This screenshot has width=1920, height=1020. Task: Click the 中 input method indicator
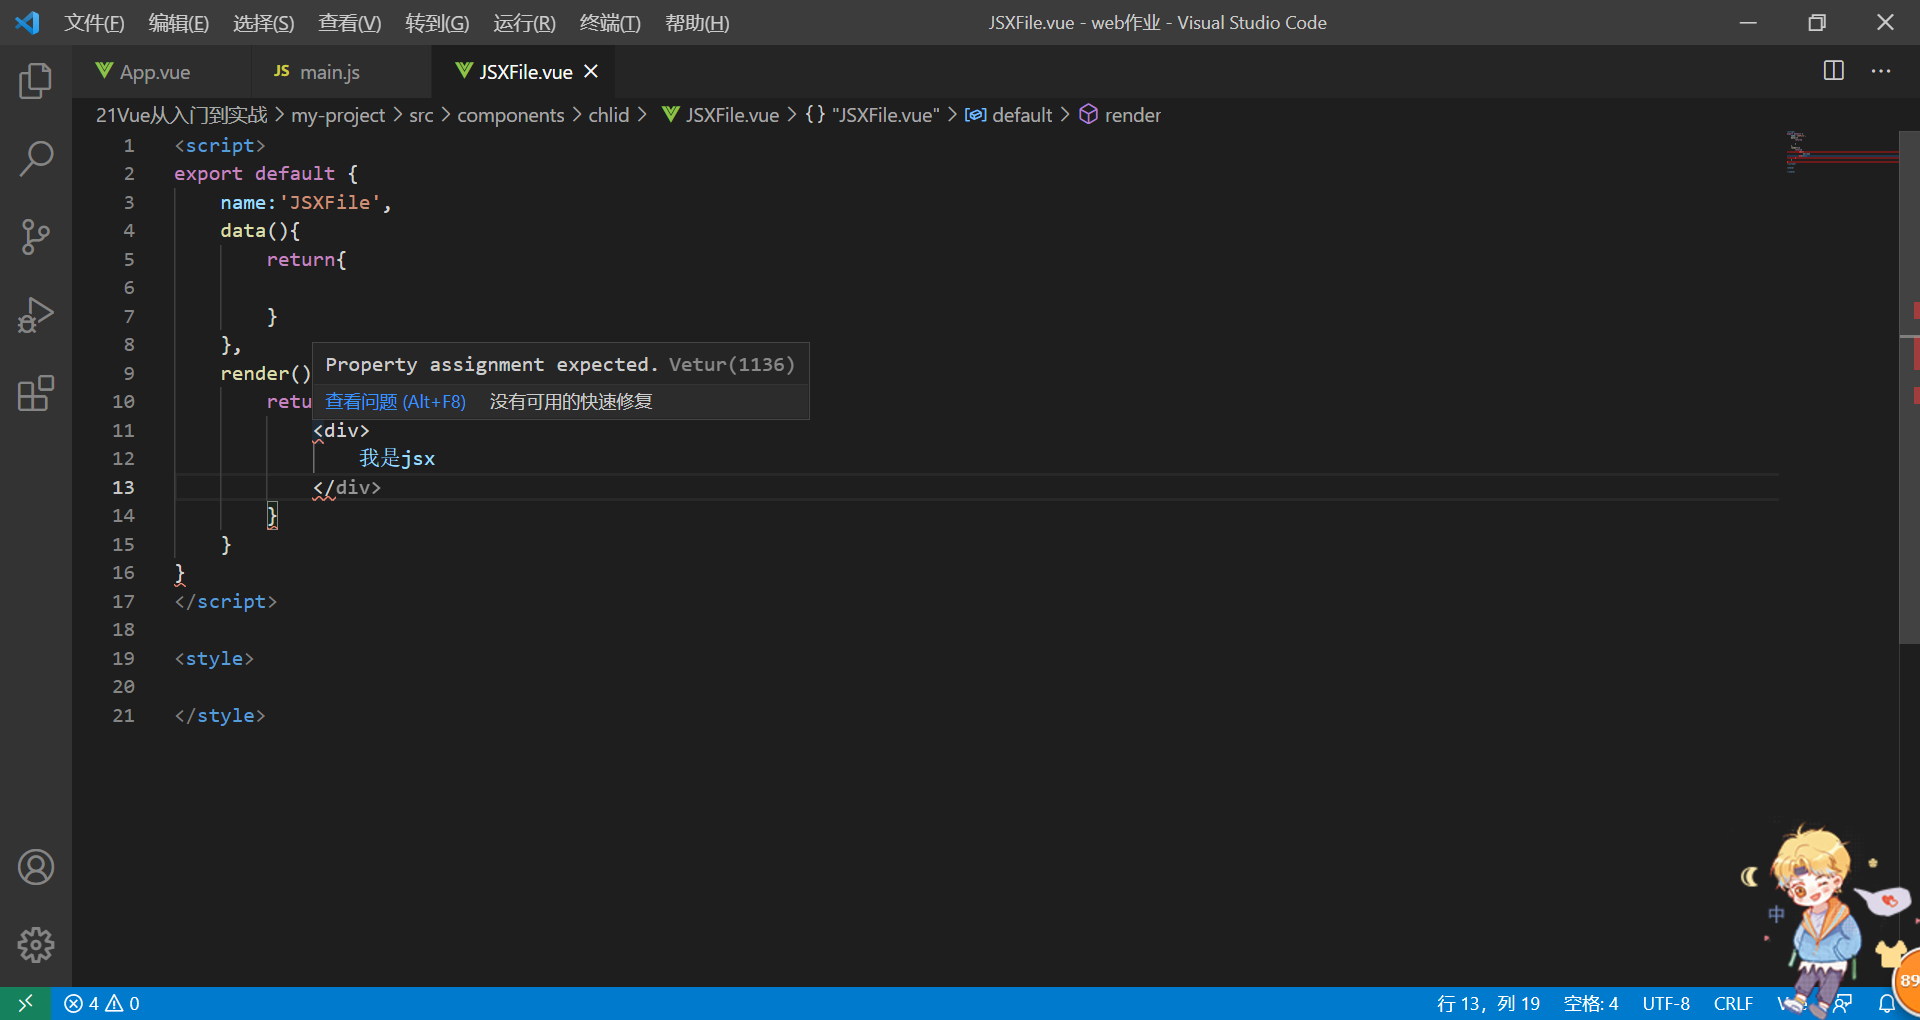click(1776, 914)
